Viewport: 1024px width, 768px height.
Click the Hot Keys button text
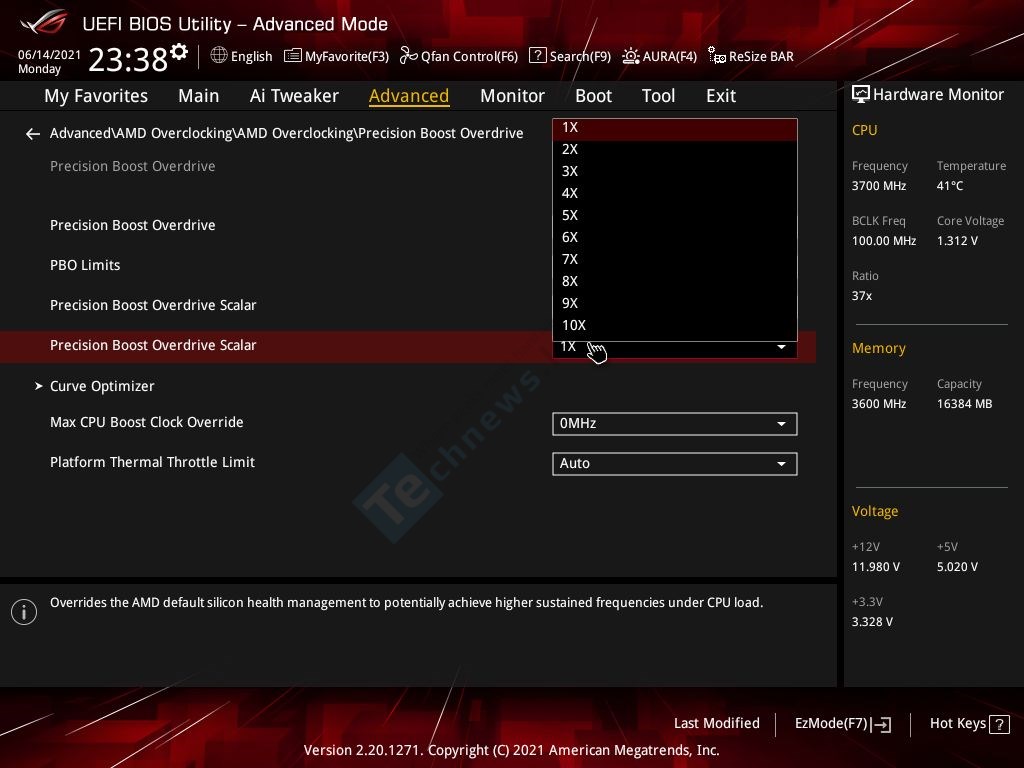(x=957, y=724)
